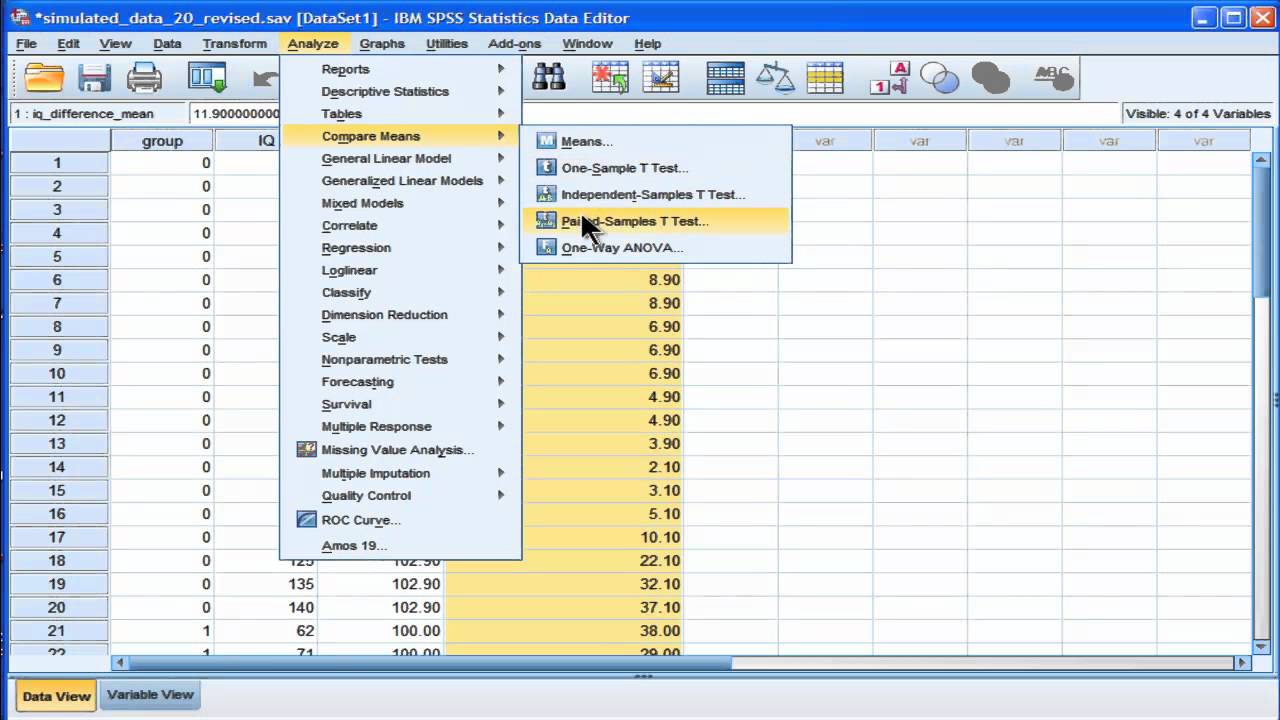The width and height of the screenshot is (1280, 720).
Task: Click the ROC Curve icon
Action: click(307, 520)
